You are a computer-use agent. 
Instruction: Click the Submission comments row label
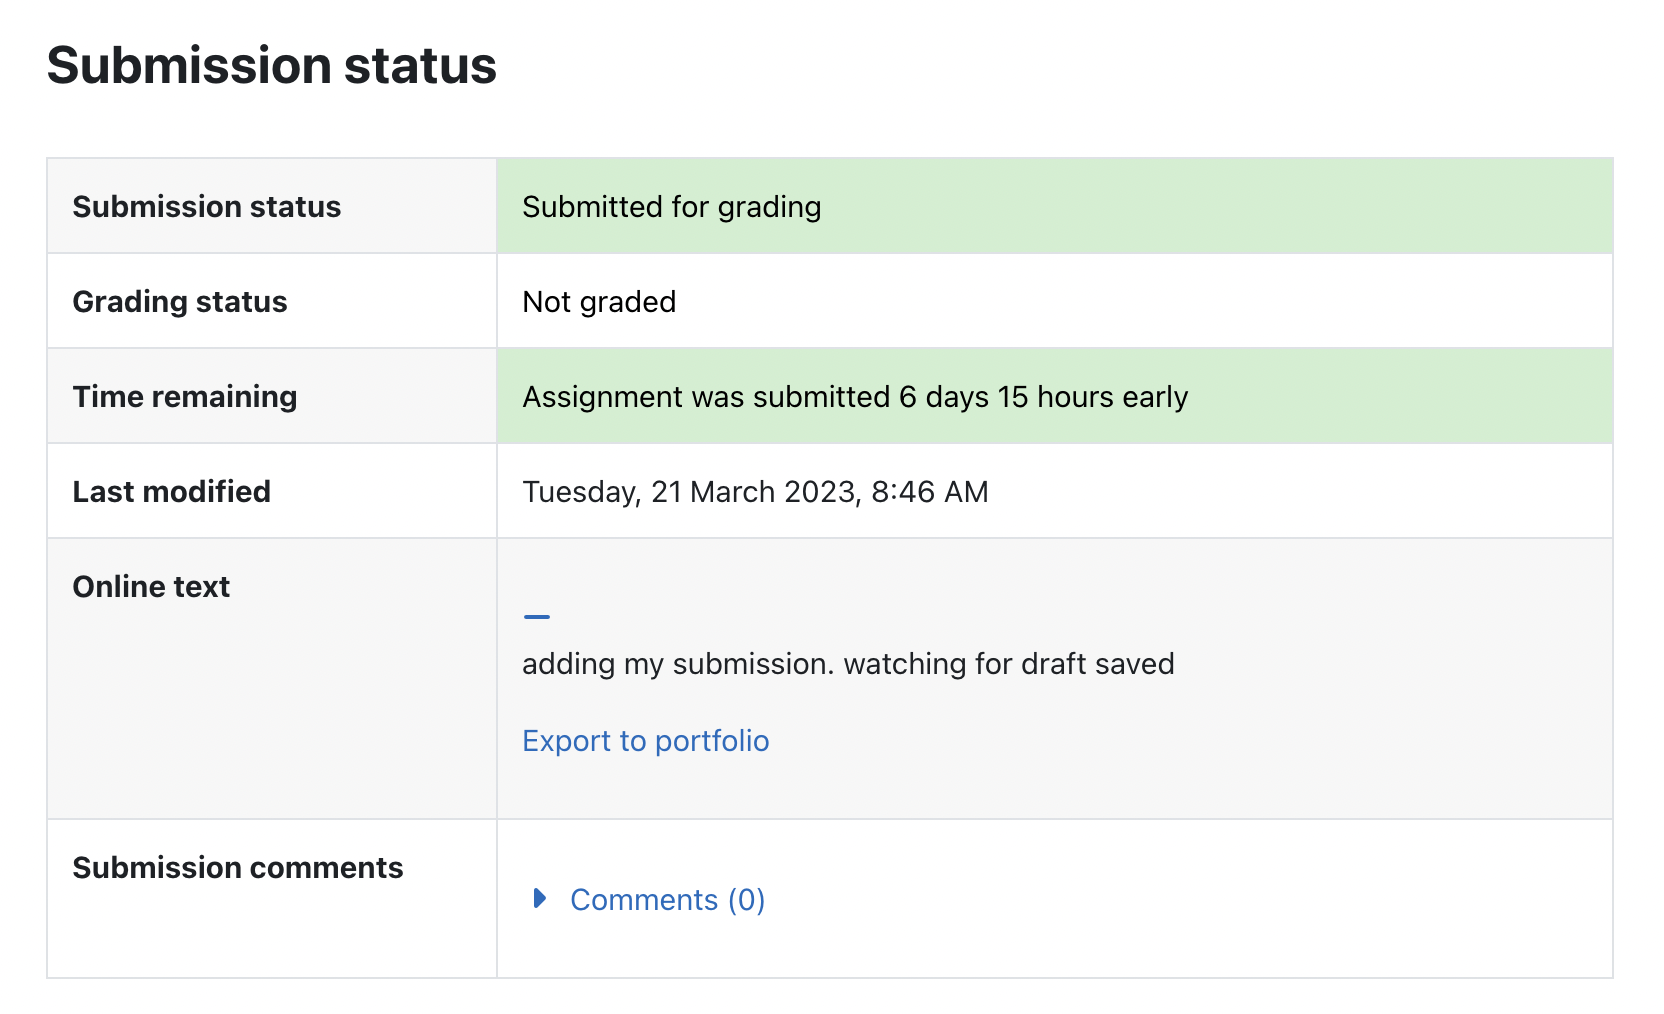[x=238, y=868]
